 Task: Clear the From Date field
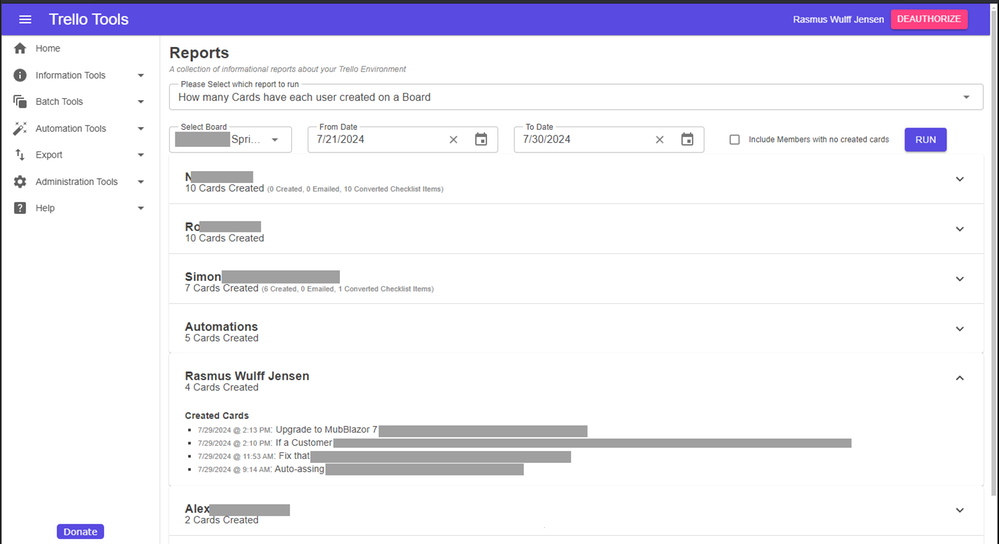click(x=453, y=140)
